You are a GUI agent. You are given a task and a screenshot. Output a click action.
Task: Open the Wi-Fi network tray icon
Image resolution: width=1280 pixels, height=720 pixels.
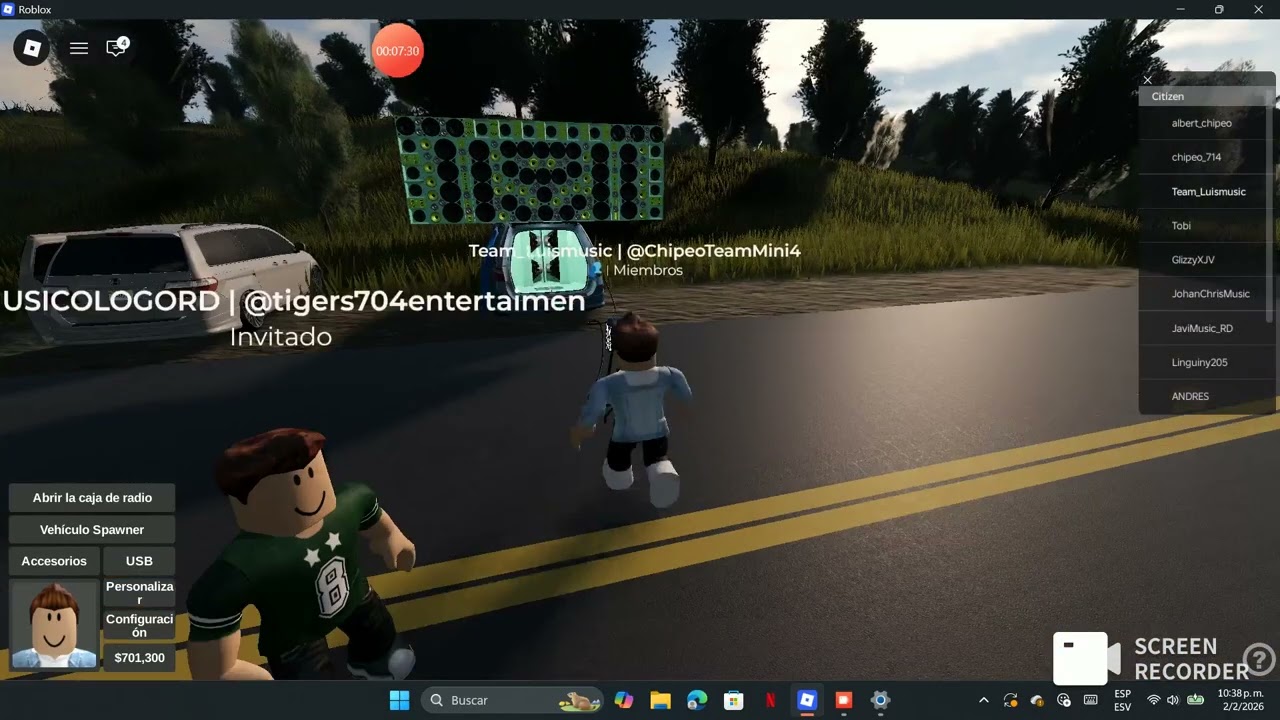coord(1154,700)
